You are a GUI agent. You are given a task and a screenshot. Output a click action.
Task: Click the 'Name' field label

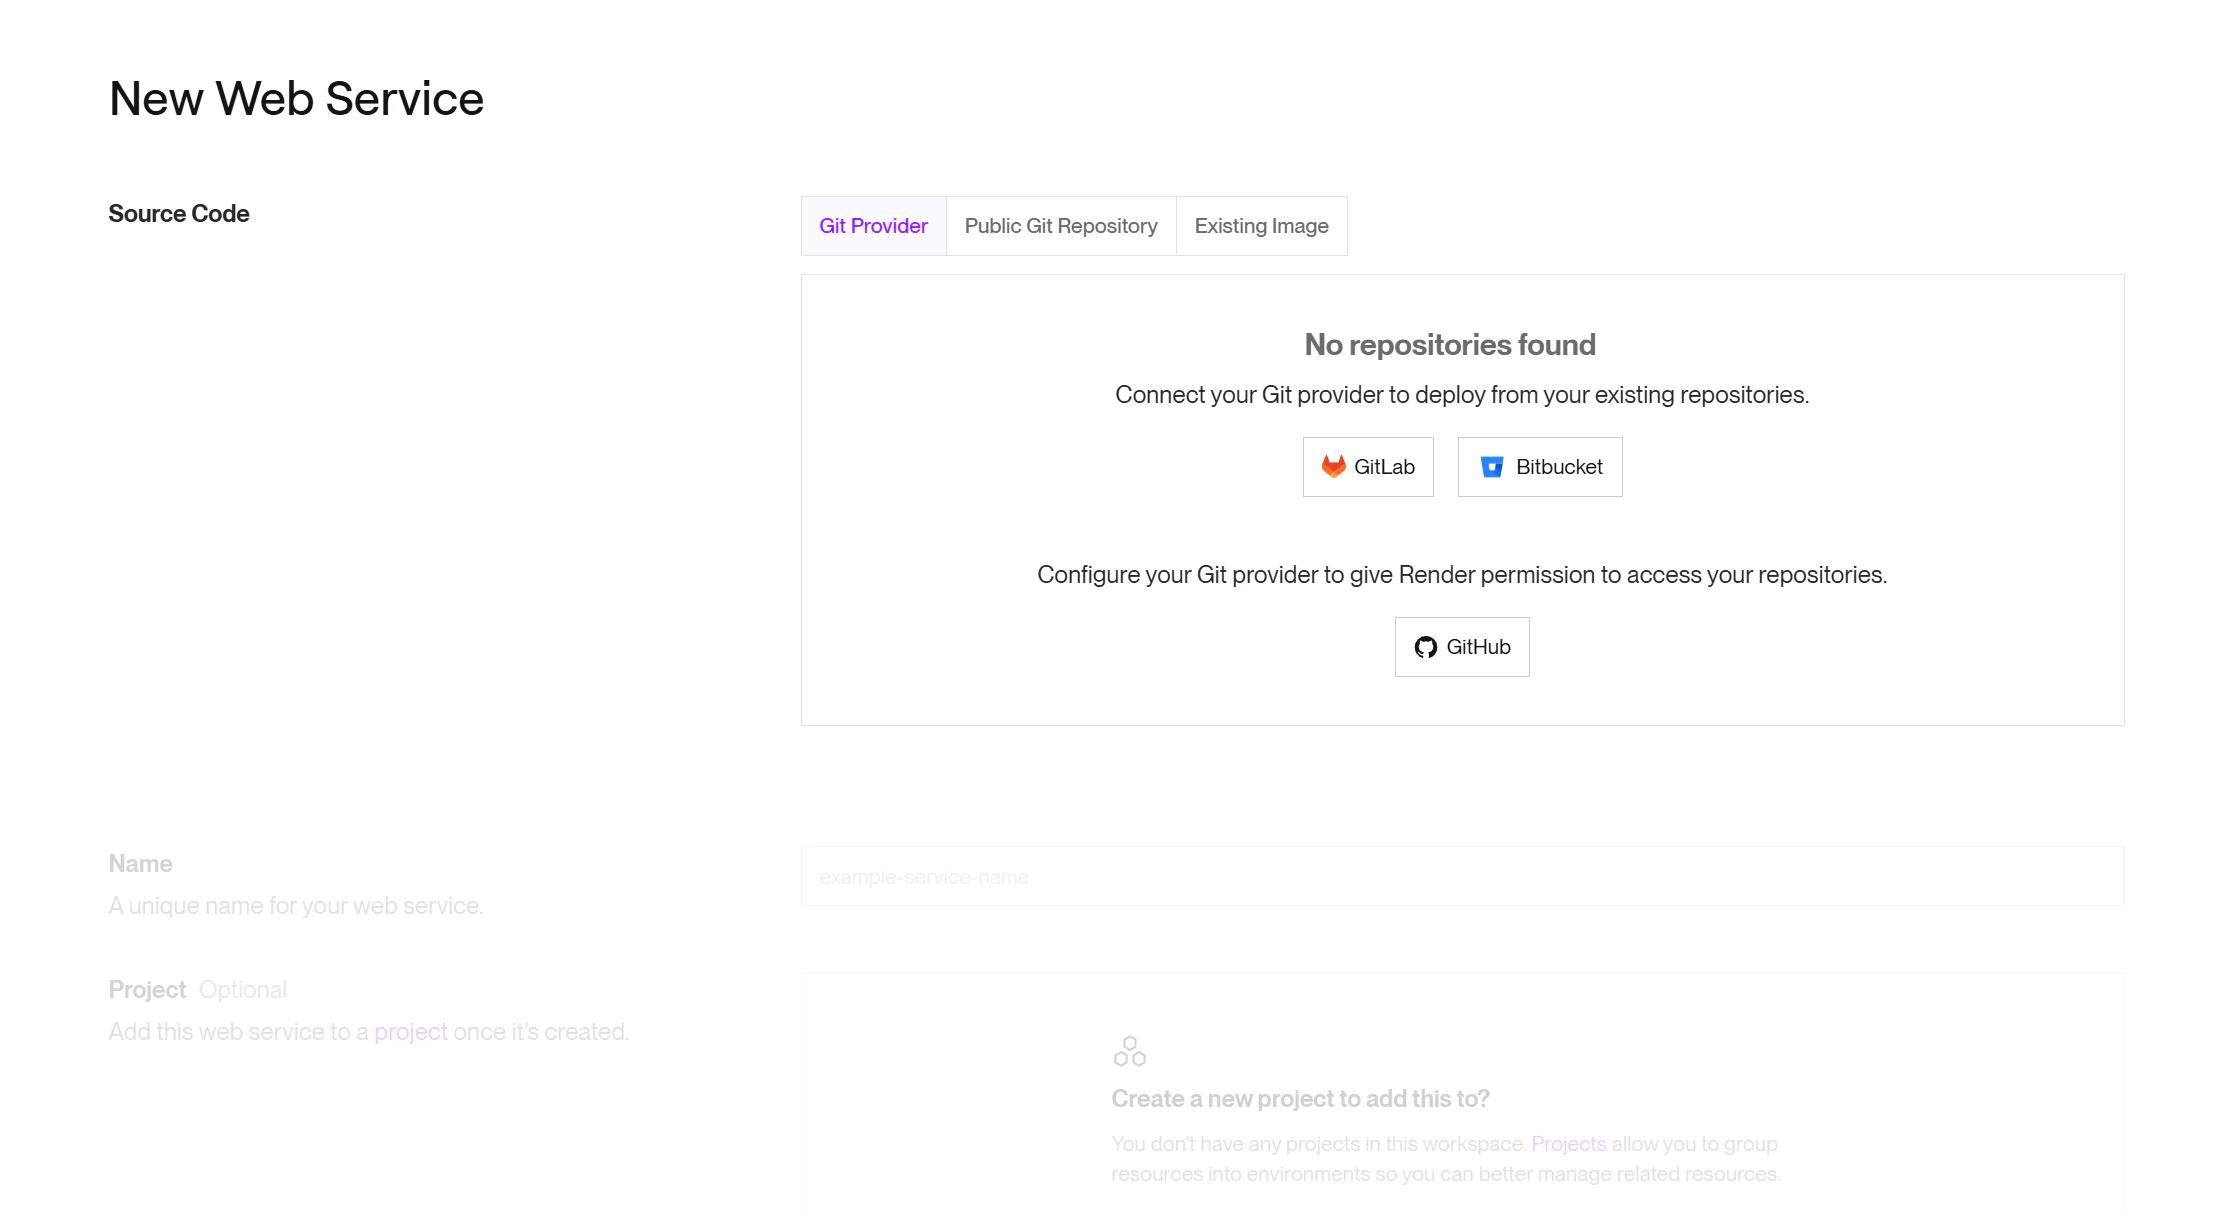tap(141, 863)
